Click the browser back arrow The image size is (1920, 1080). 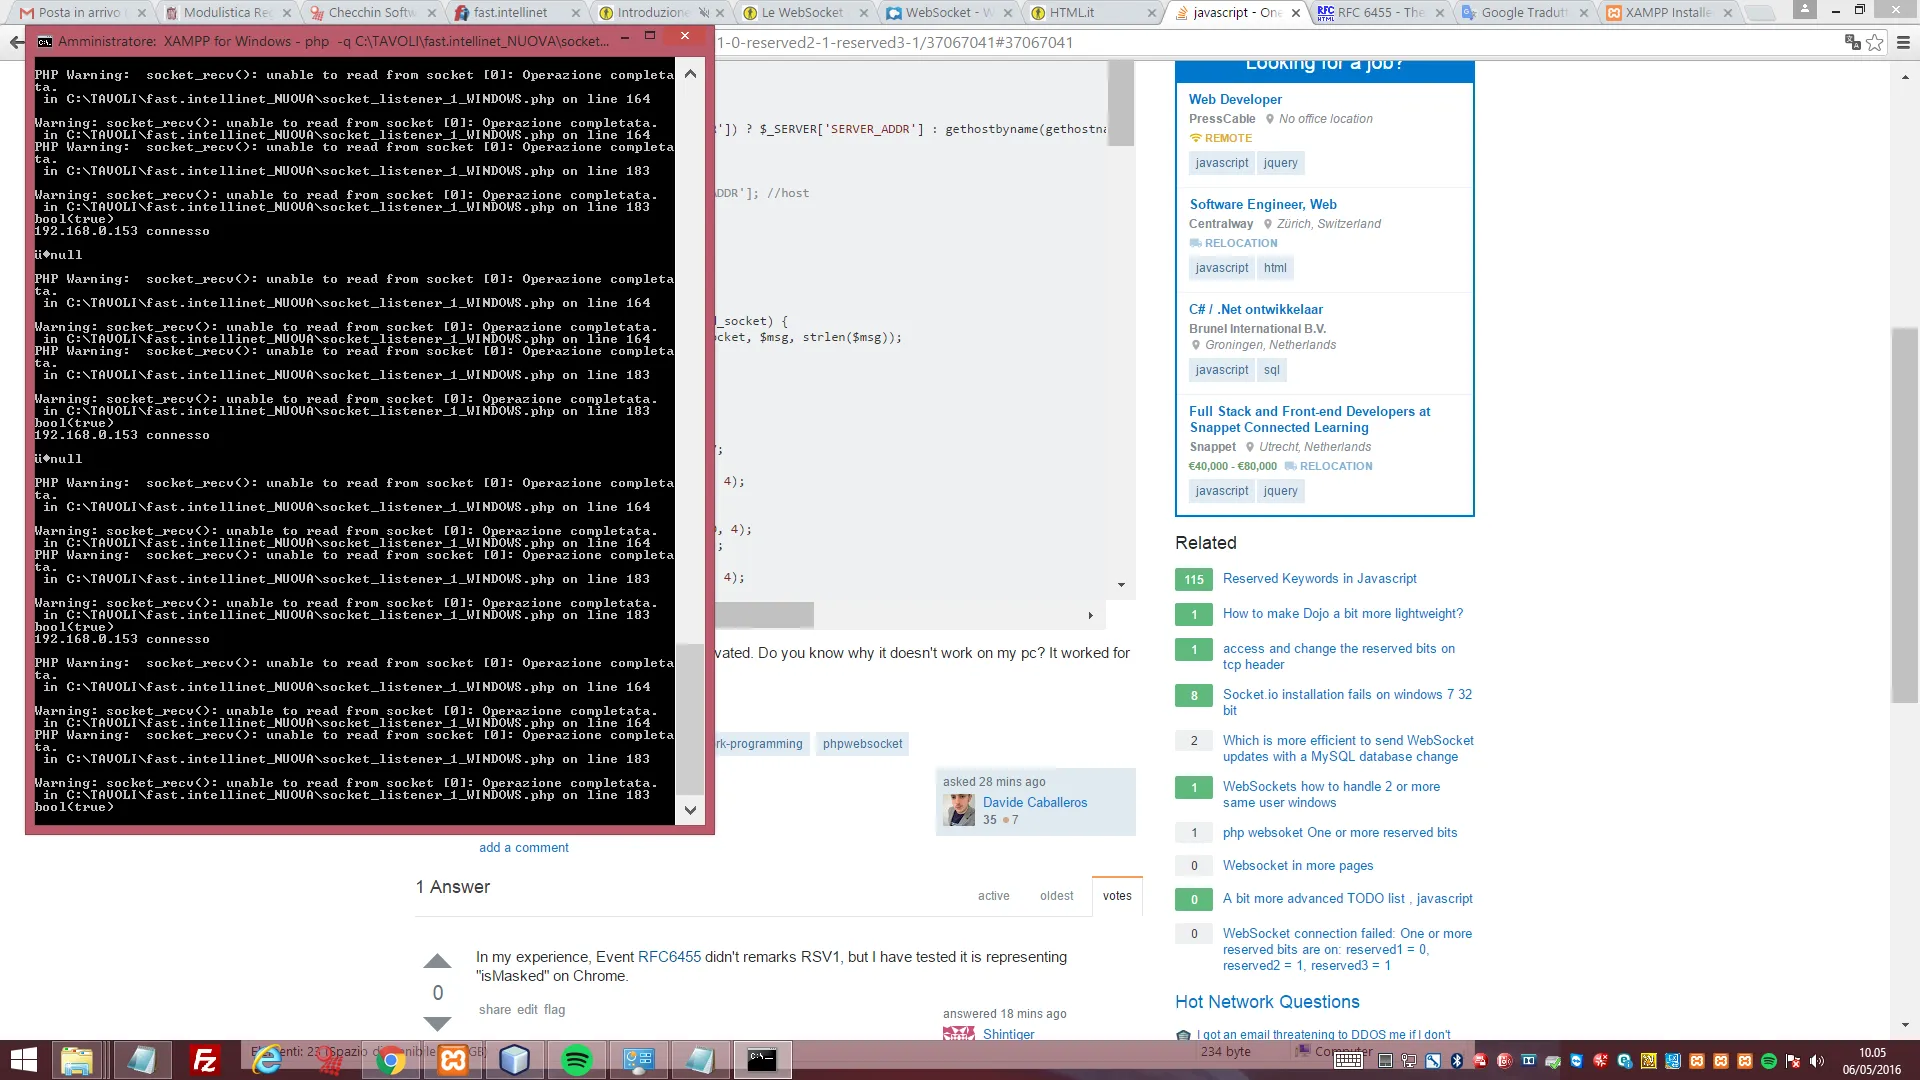tap(16, 42)
